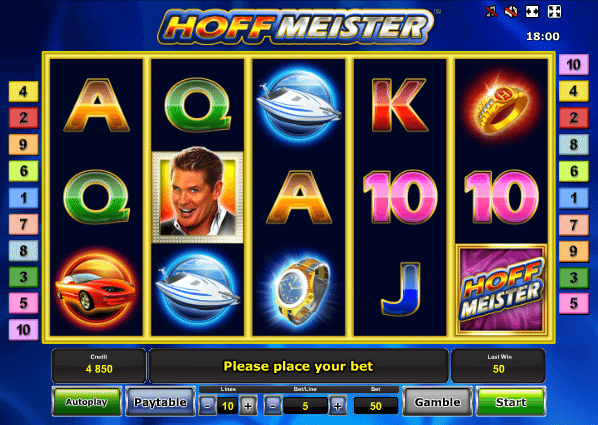
Task: Increase the bet per line
Action: point(338,406)
